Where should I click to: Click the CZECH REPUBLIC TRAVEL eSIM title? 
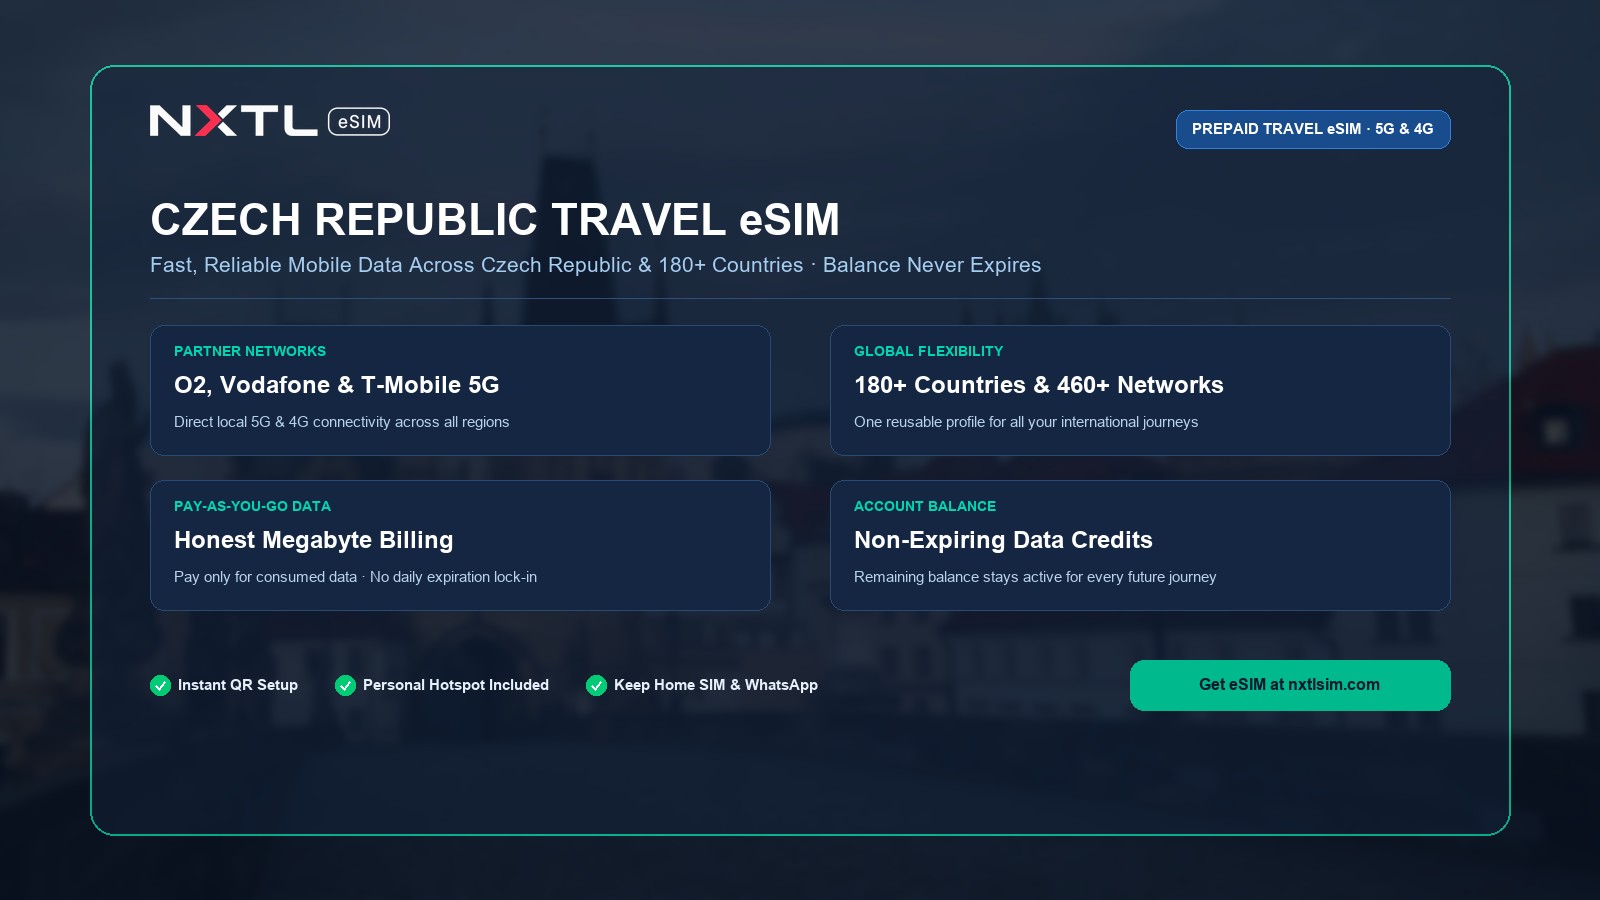(495, 220)
